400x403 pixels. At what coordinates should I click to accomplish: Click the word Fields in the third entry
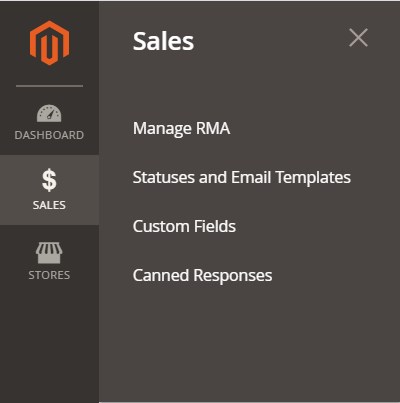pos(215,226)
